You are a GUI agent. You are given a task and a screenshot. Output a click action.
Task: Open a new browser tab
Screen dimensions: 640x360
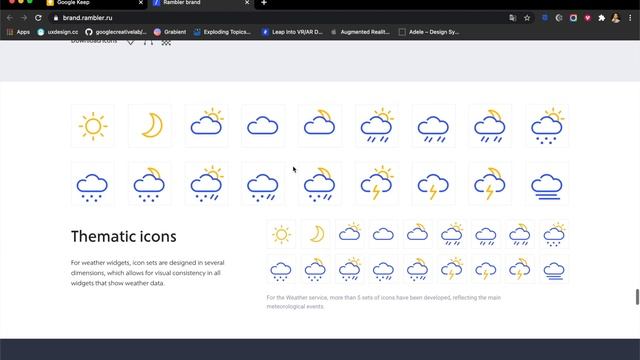[264, 3]
